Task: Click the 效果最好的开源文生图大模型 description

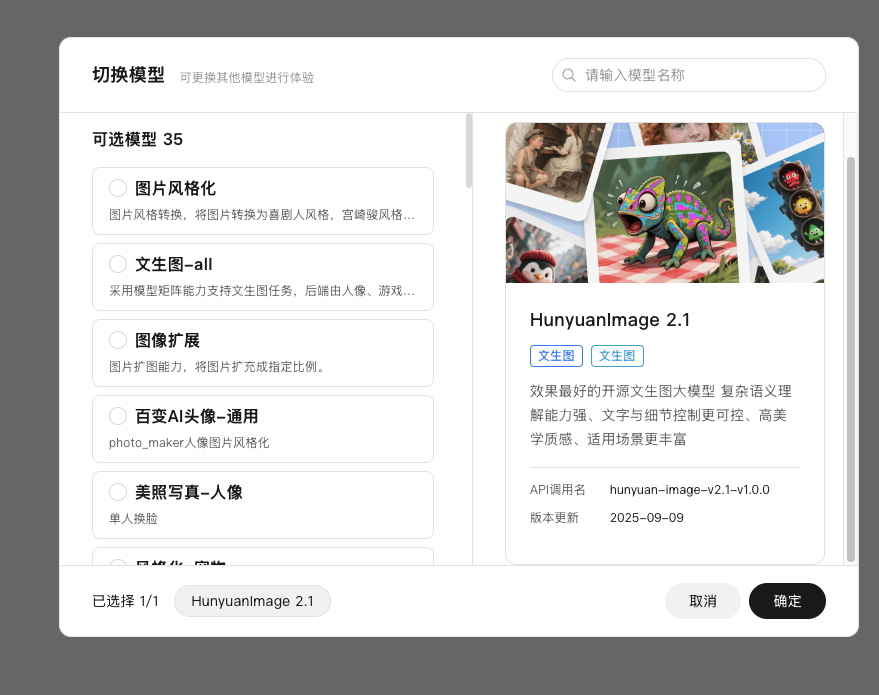Action: tap(661, 415)
